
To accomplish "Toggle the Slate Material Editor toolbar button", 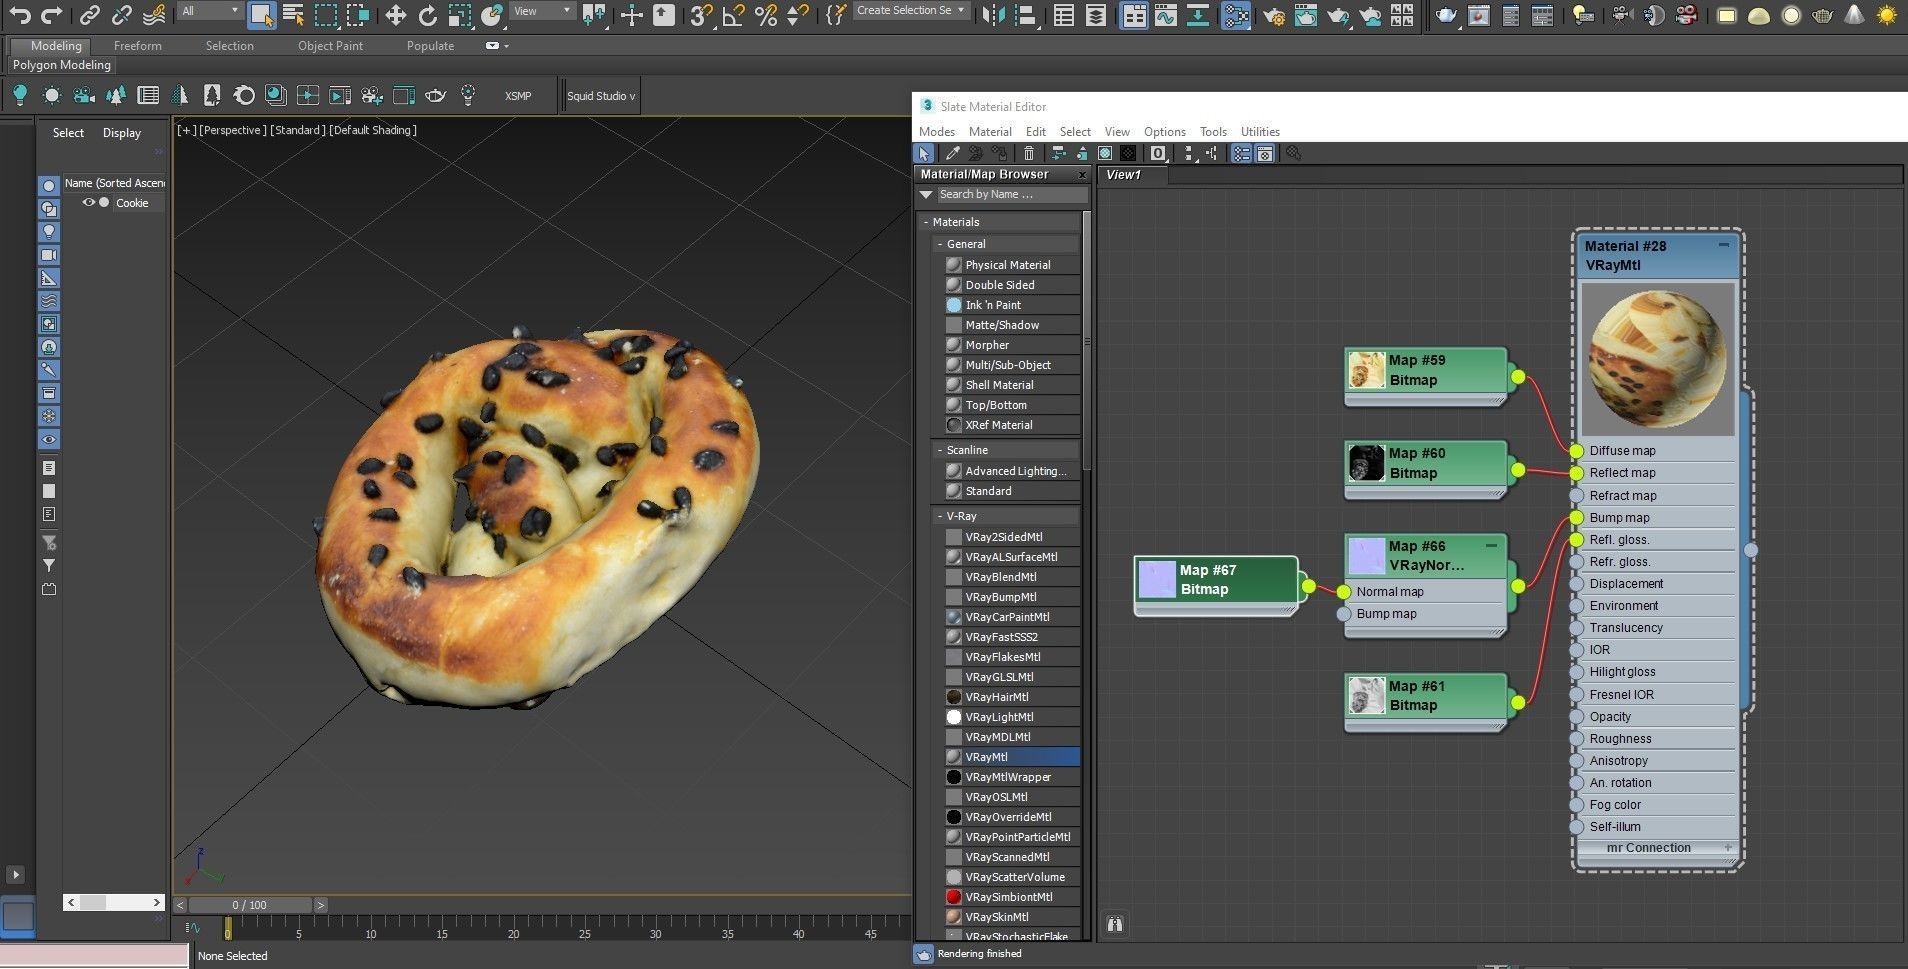I will tap(1236, 14).
